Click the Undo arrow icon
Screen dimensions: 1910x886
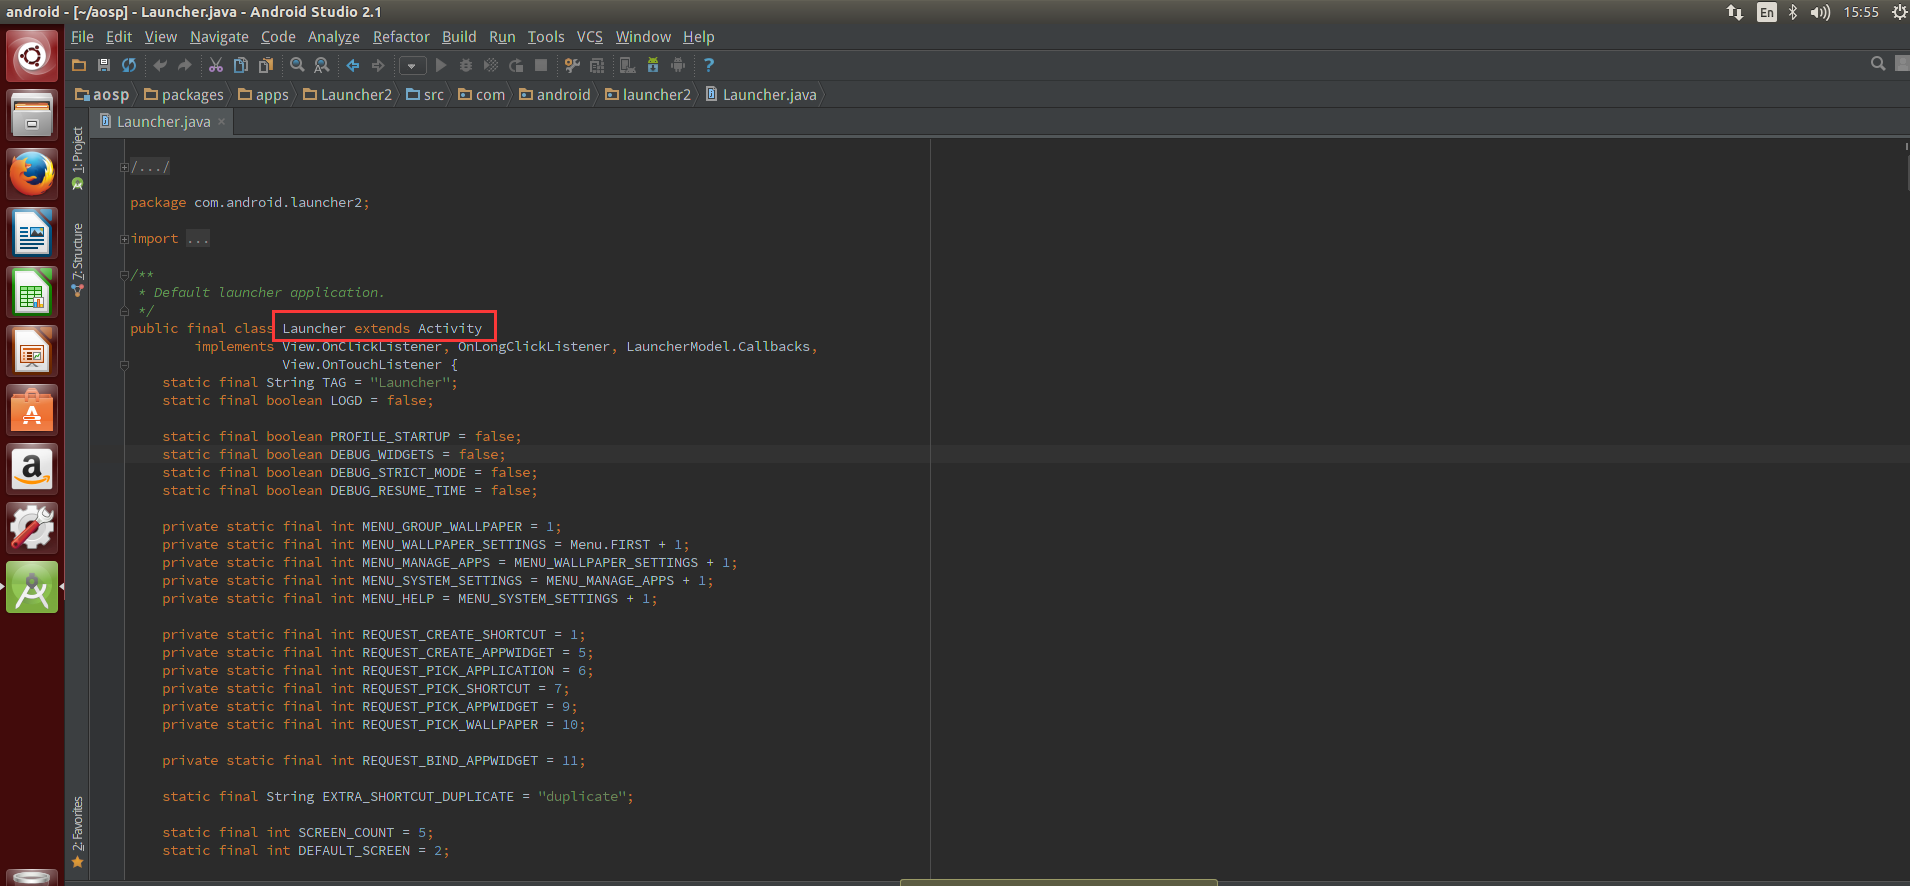(160, 65)
